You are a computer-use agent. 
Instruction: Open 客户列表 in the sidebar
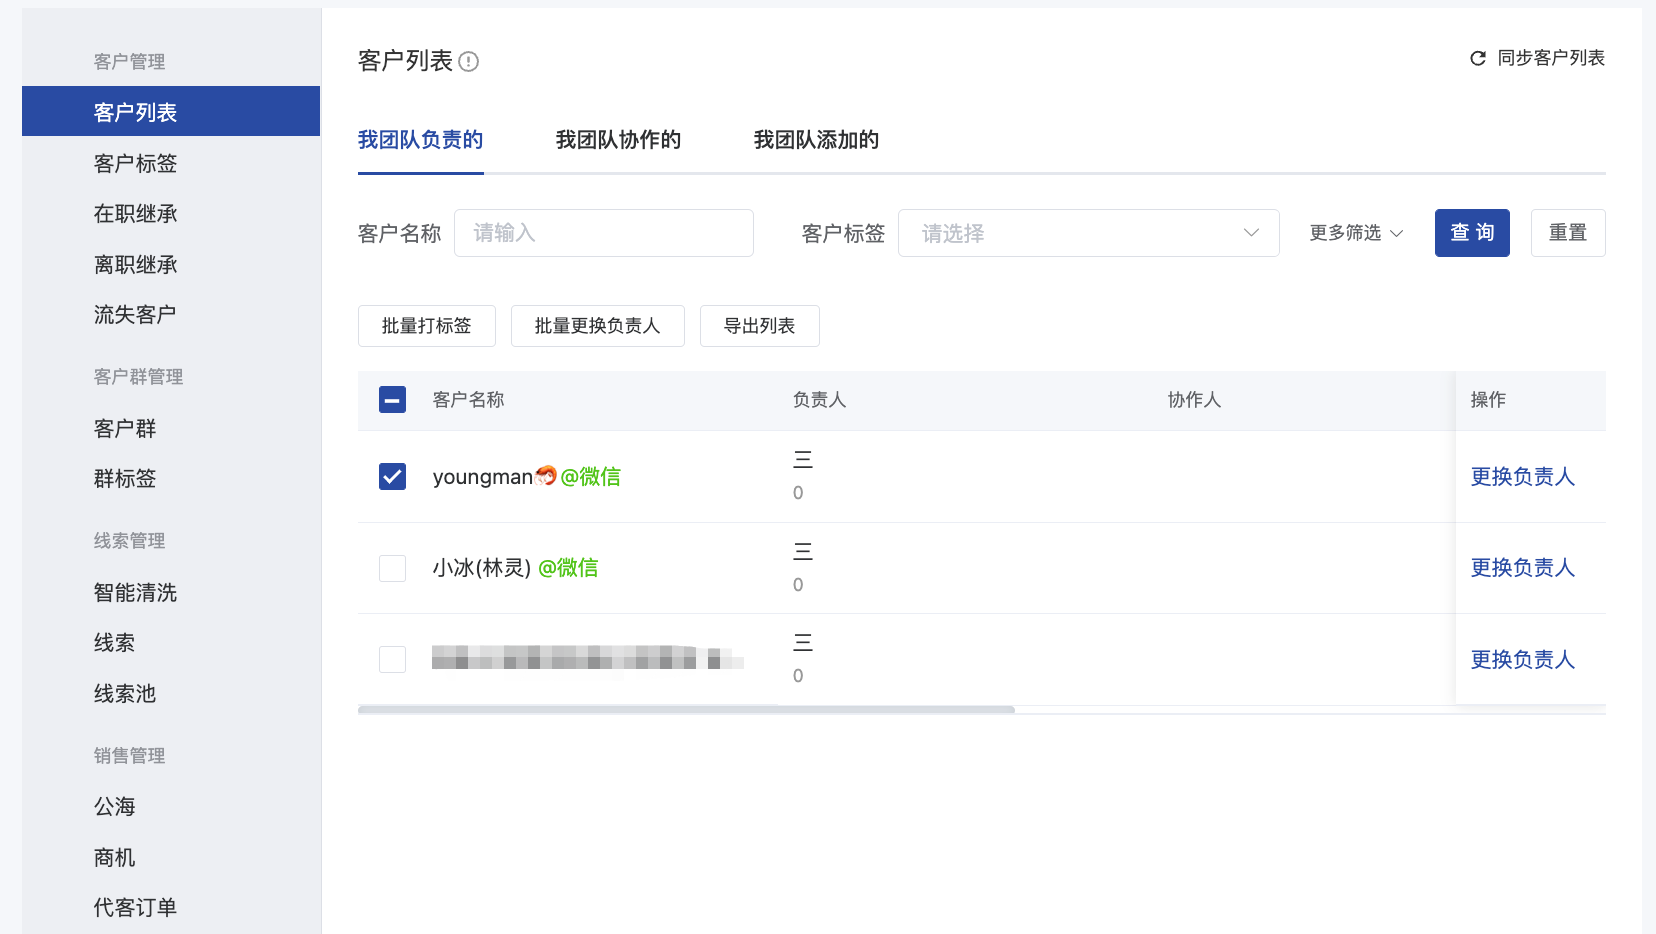(171, 111)
